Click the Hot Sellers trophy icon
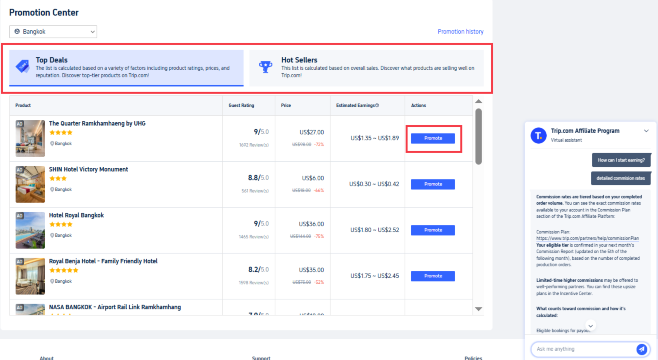 pyautogui.click(x=265, y=67)
